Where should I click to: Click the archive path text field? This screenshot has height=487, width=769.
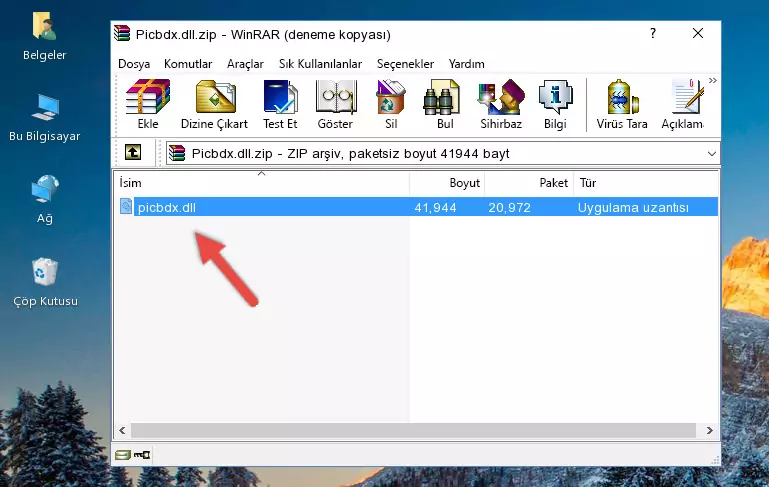(x=443, y=154)
